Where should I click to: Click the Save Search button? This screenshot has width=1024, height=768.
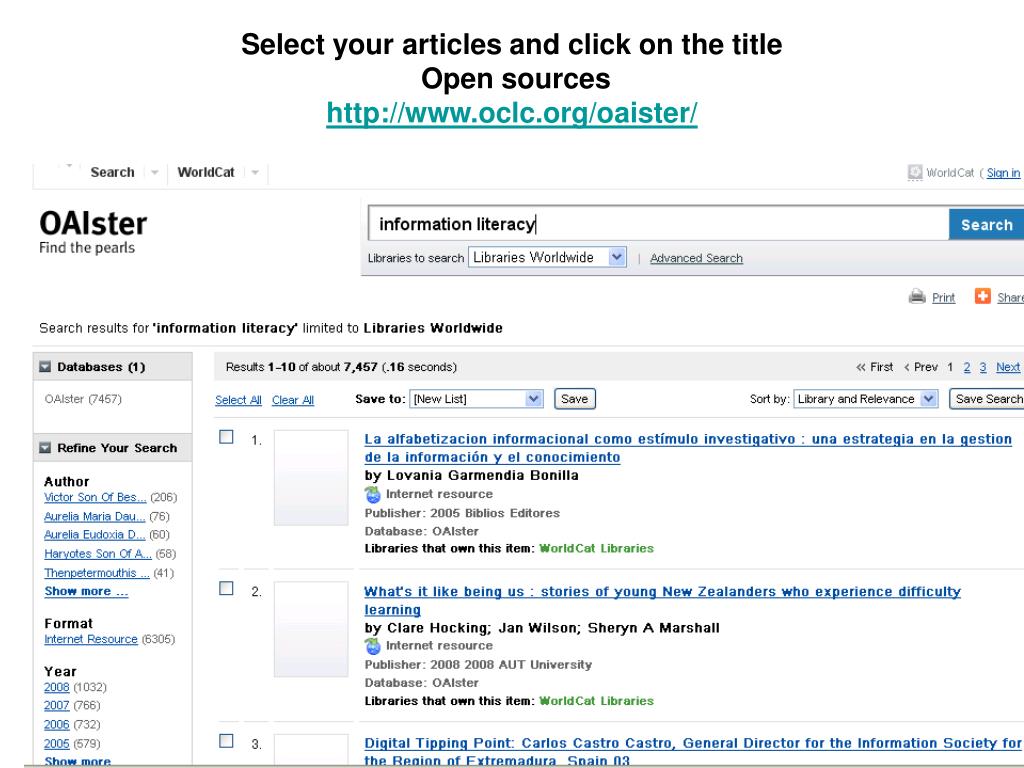tap(986, 399)
